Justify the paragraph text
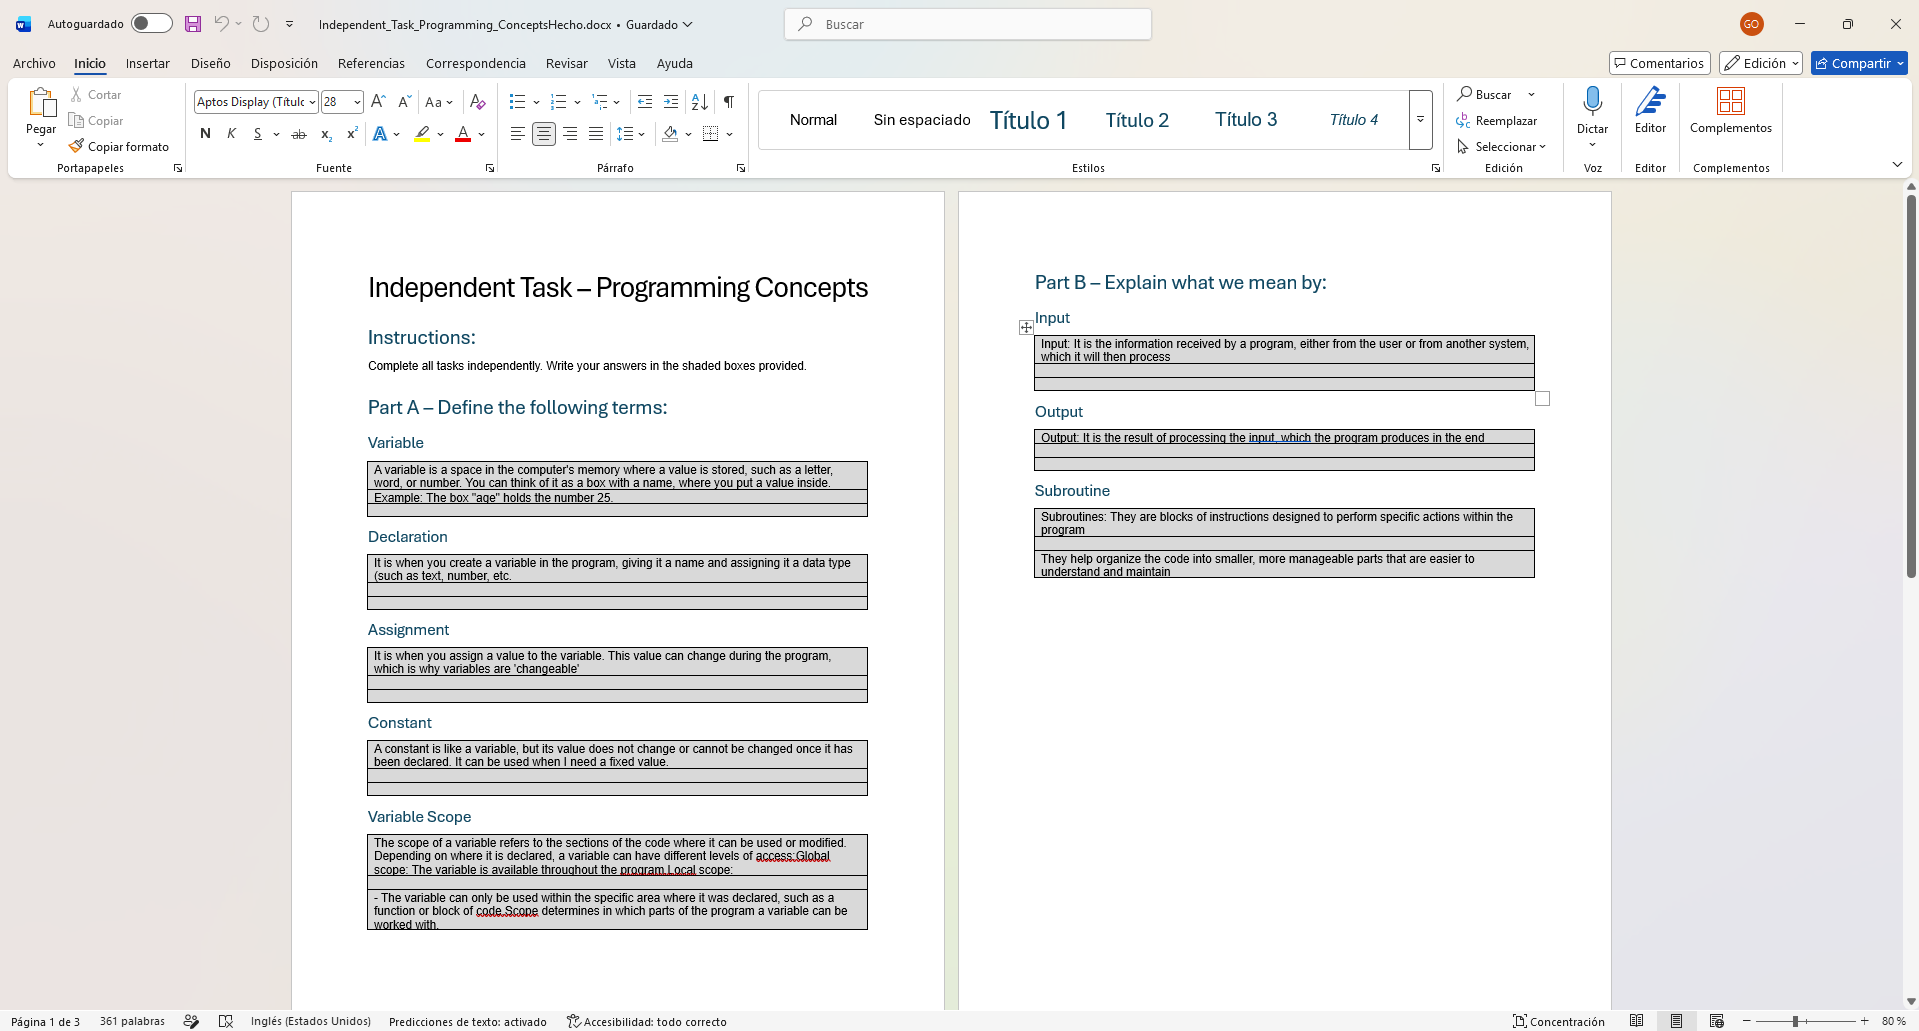This screenshot has height=1031, width=1919. click(x=596, y=134)
